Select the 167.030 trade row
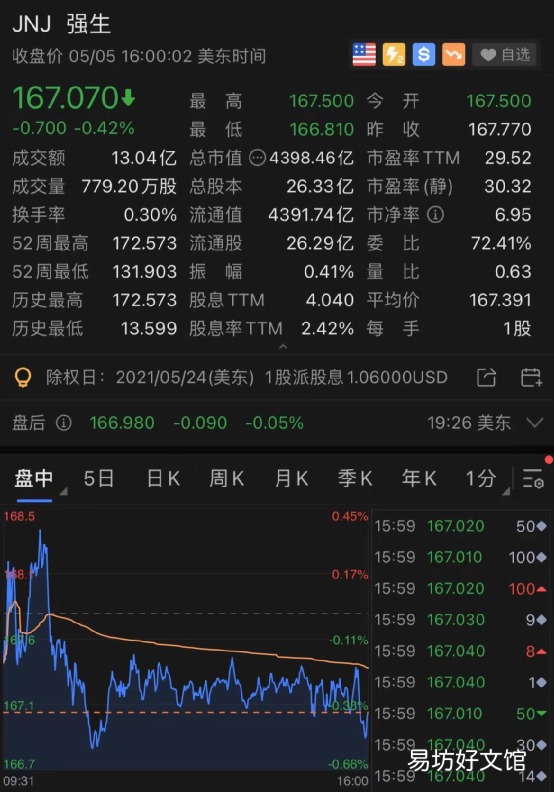The width and height of the screenshot is (554, 792). pyautogui.click(x=461, y=620)
